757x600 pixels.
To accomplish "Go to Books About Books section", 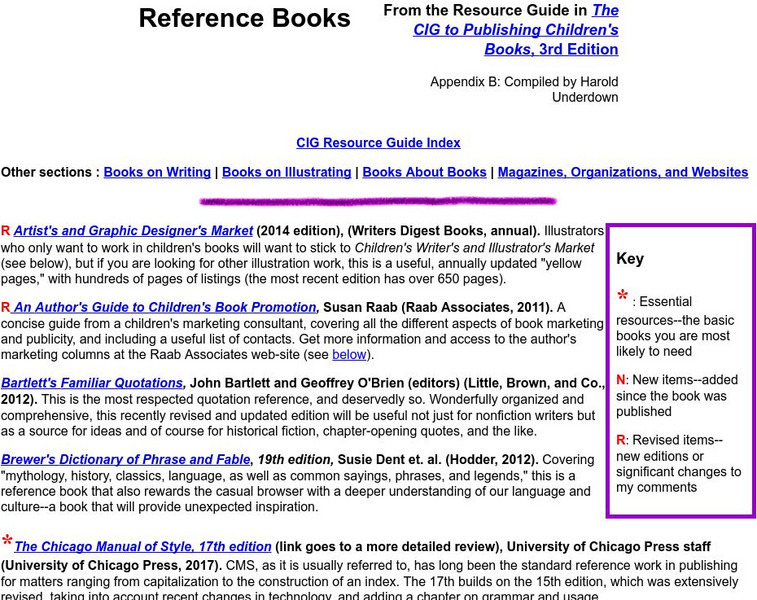I will tap(424, 172).
